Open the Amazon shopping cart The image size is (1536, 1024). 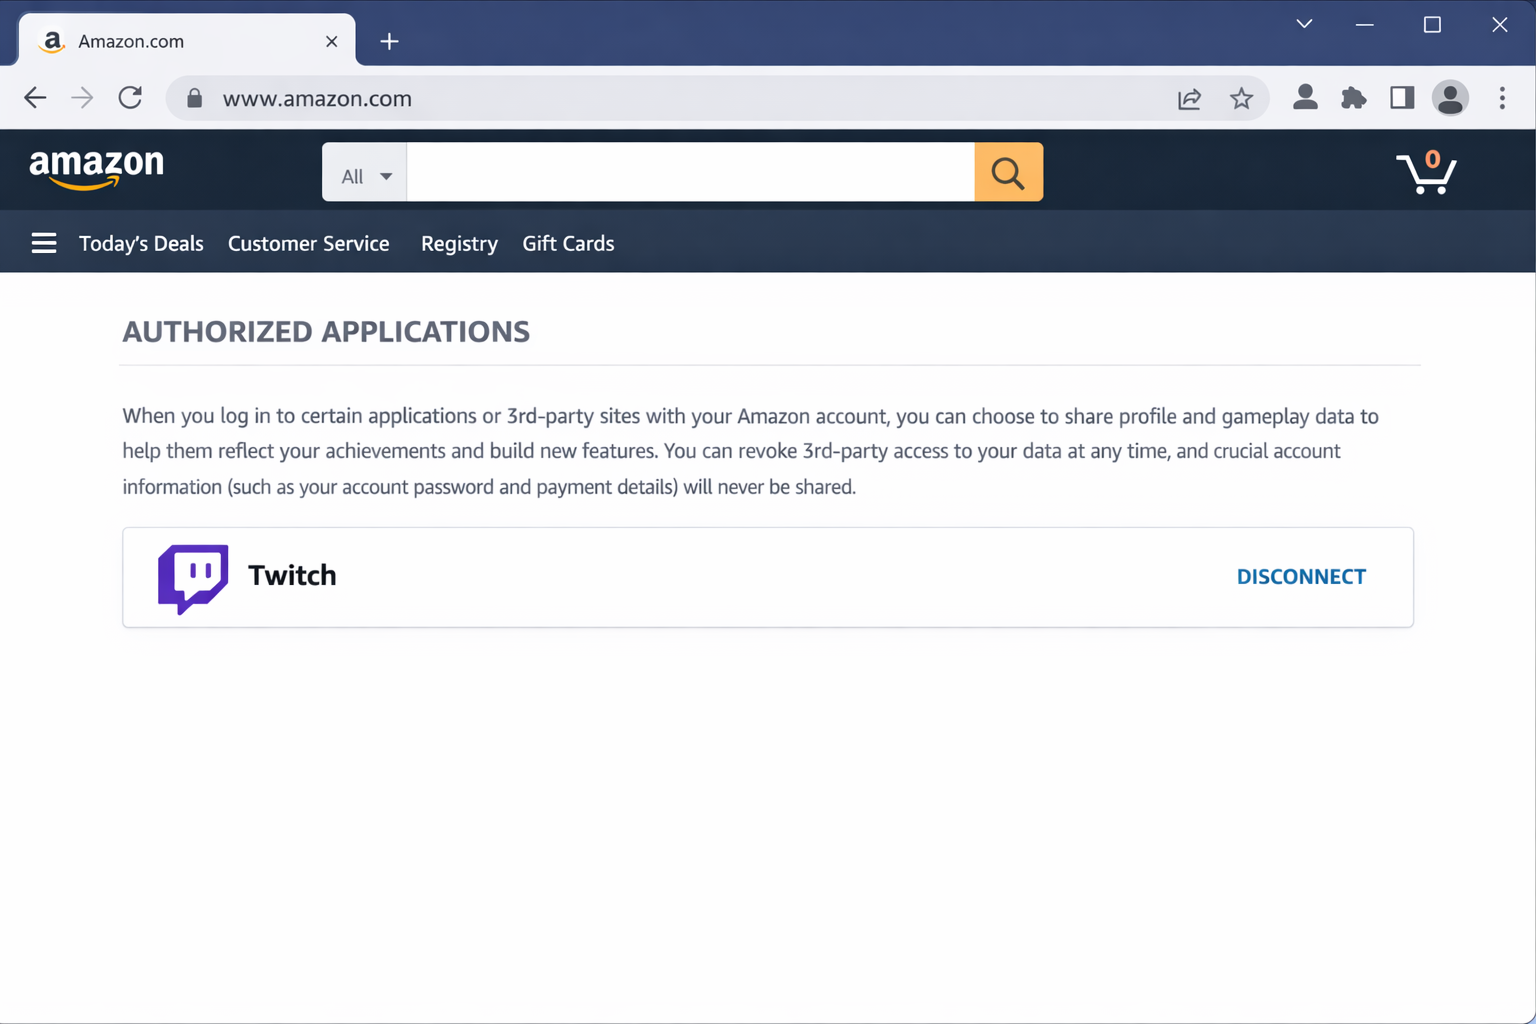point(1426,172)
